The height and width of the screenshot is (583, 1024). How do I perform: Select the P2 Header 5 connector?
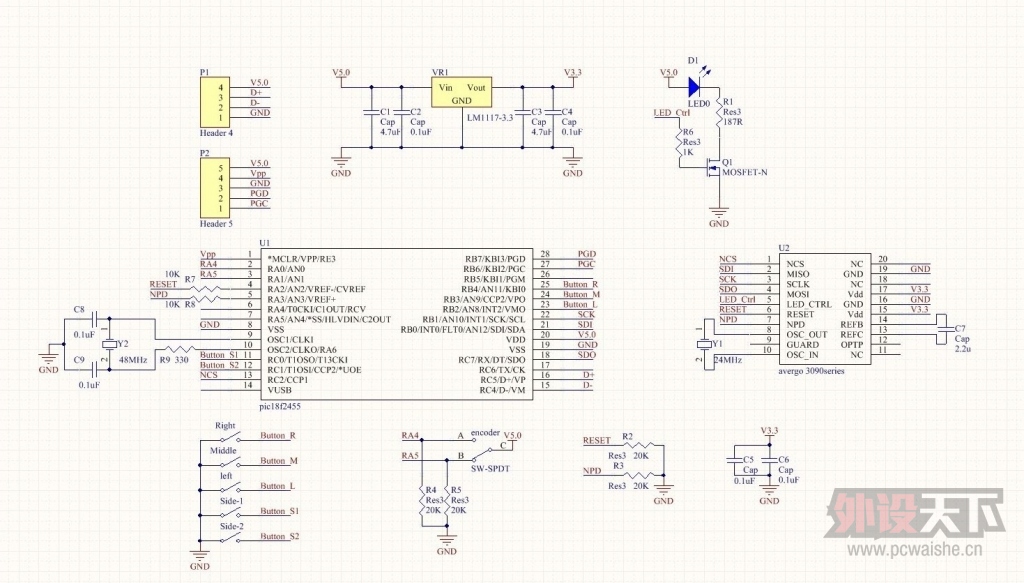[215, 188]
